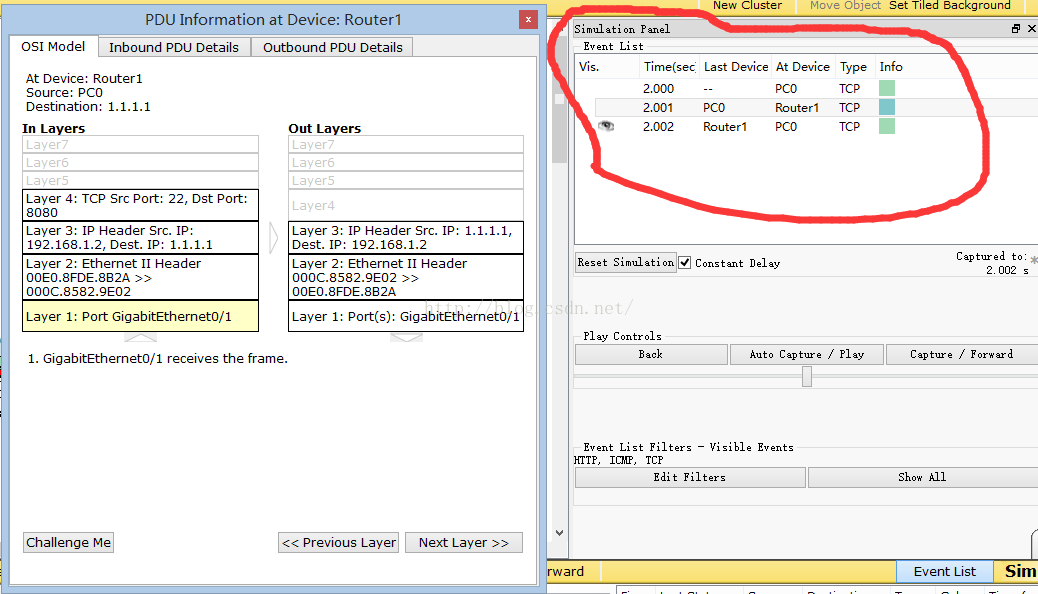Image resolution: width=1038 pixels, height=594 pixels.
Task: Toggle the Constant Delay checkbox
Action: 685,263
